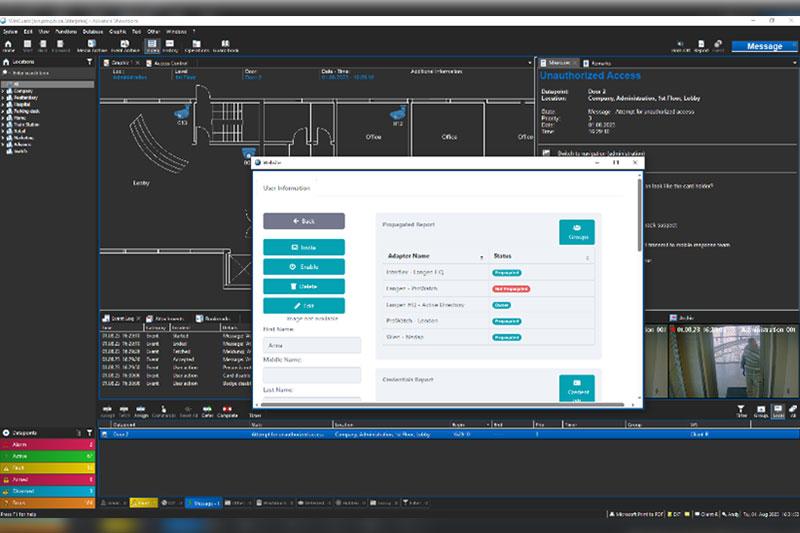Click the Delete user button

click(303, 286)
